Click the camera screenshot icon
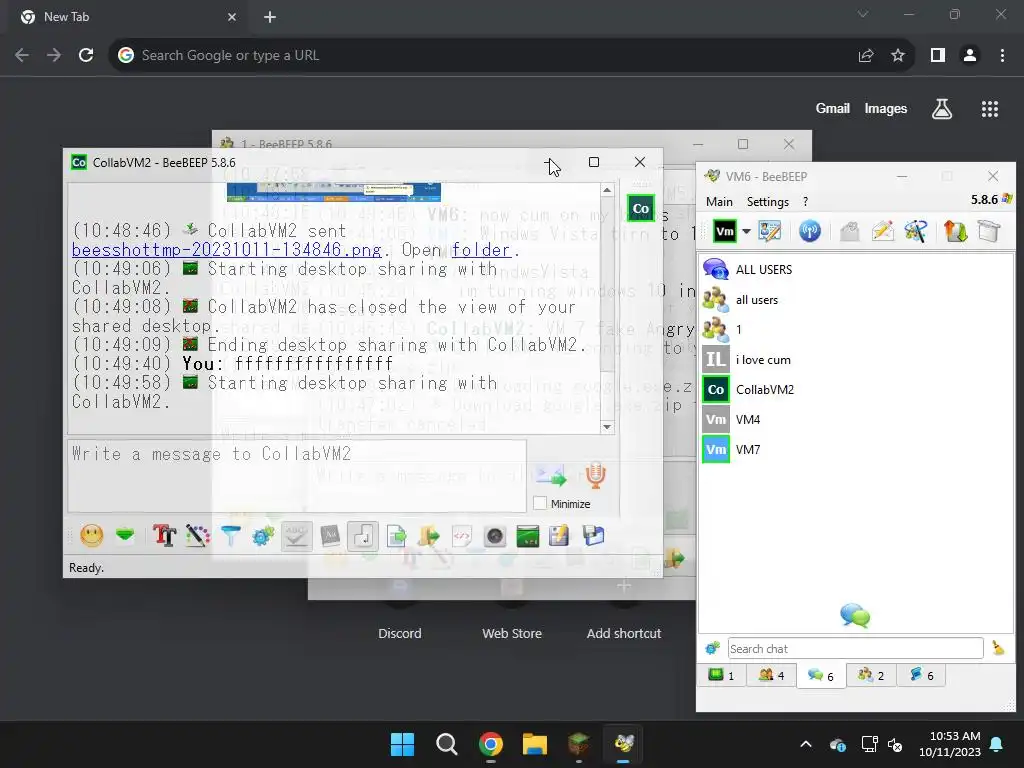The width and height of the screenshot is (1024, 768). (x=495, y=536)
